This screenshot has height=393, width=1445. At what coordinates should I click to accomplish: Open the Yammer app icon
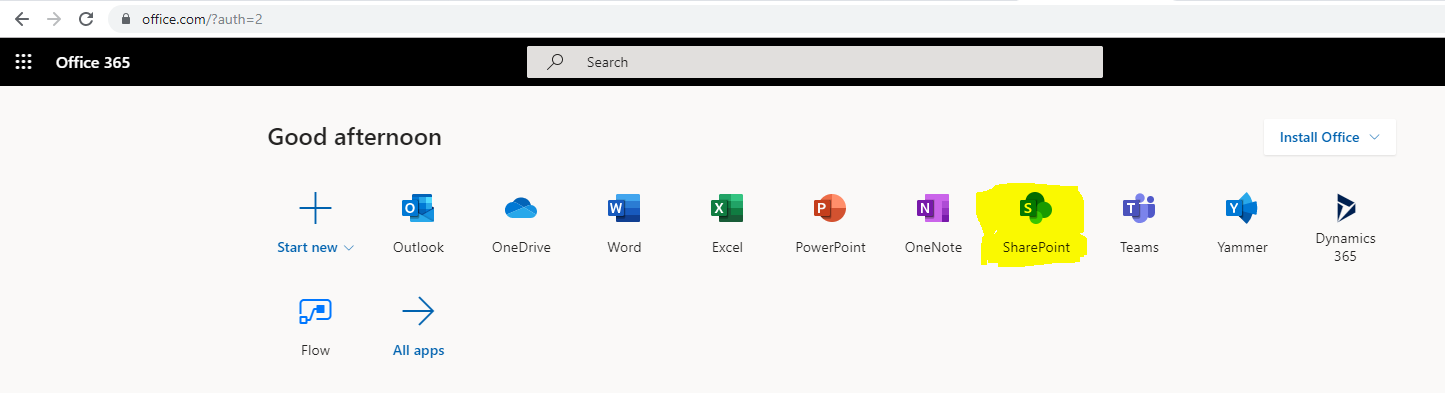click(1242, 208)
